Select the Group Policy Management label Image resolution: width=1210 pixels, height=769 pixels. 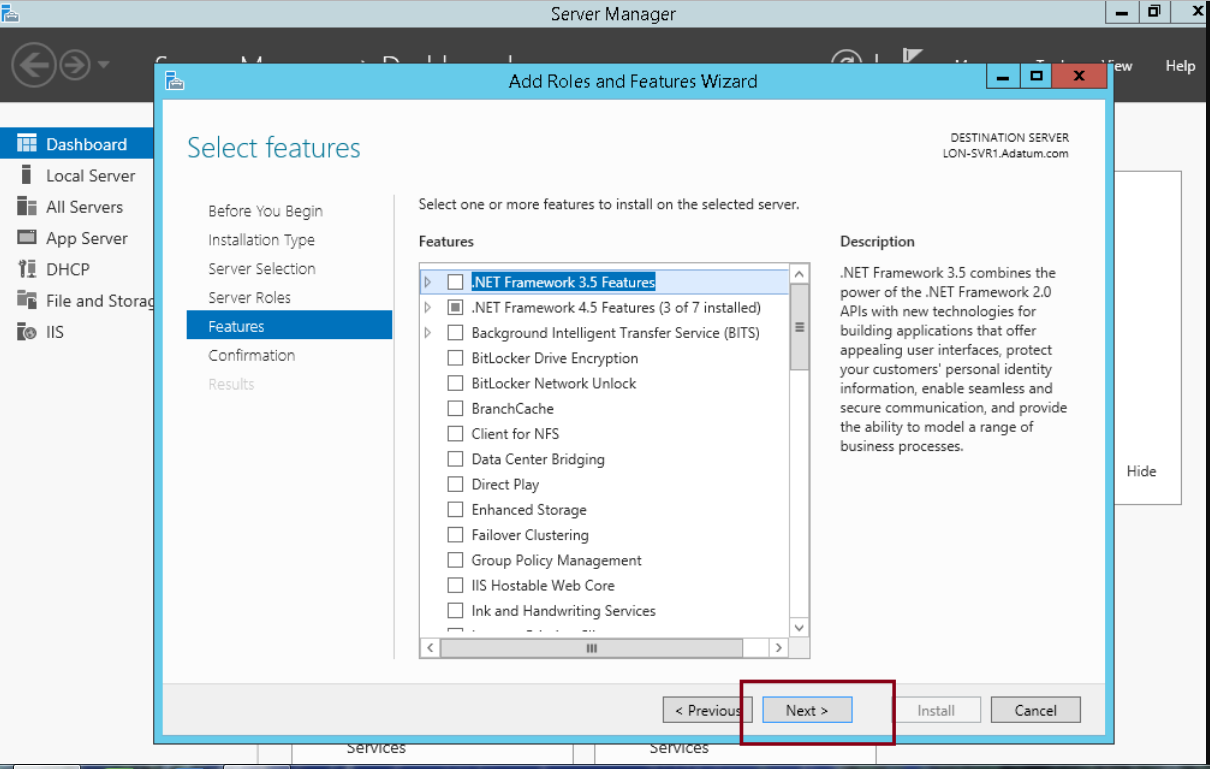[x=557, y=561]
